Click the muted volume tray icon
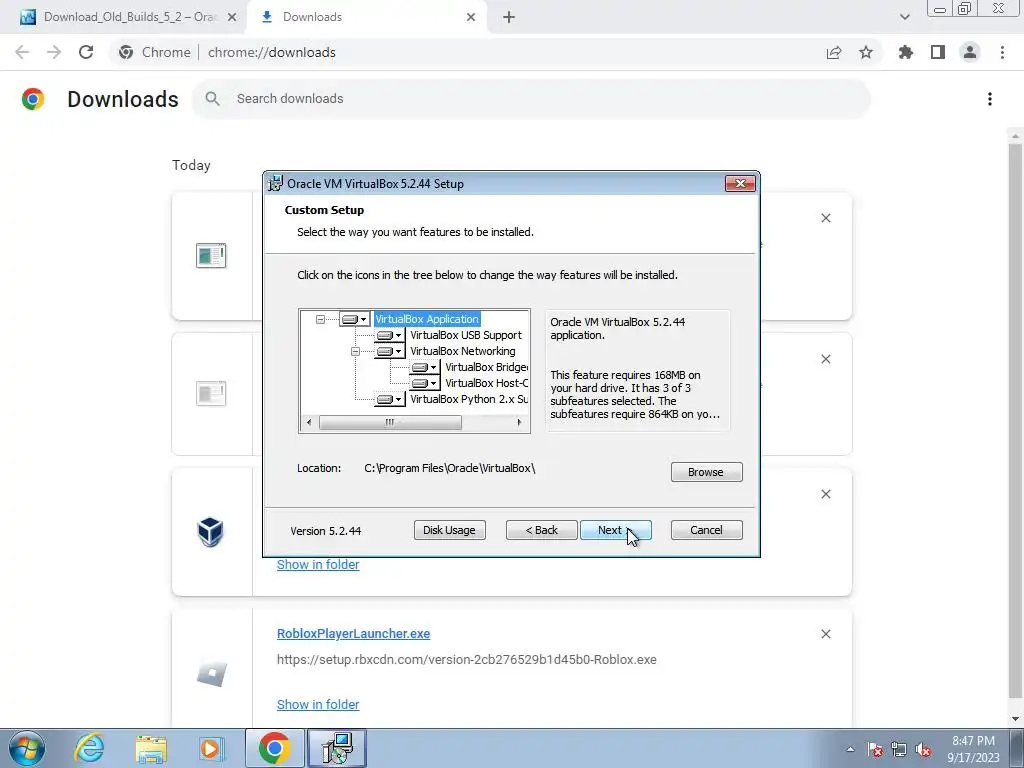Viewport: 1024px width, 768px height. 923,750
